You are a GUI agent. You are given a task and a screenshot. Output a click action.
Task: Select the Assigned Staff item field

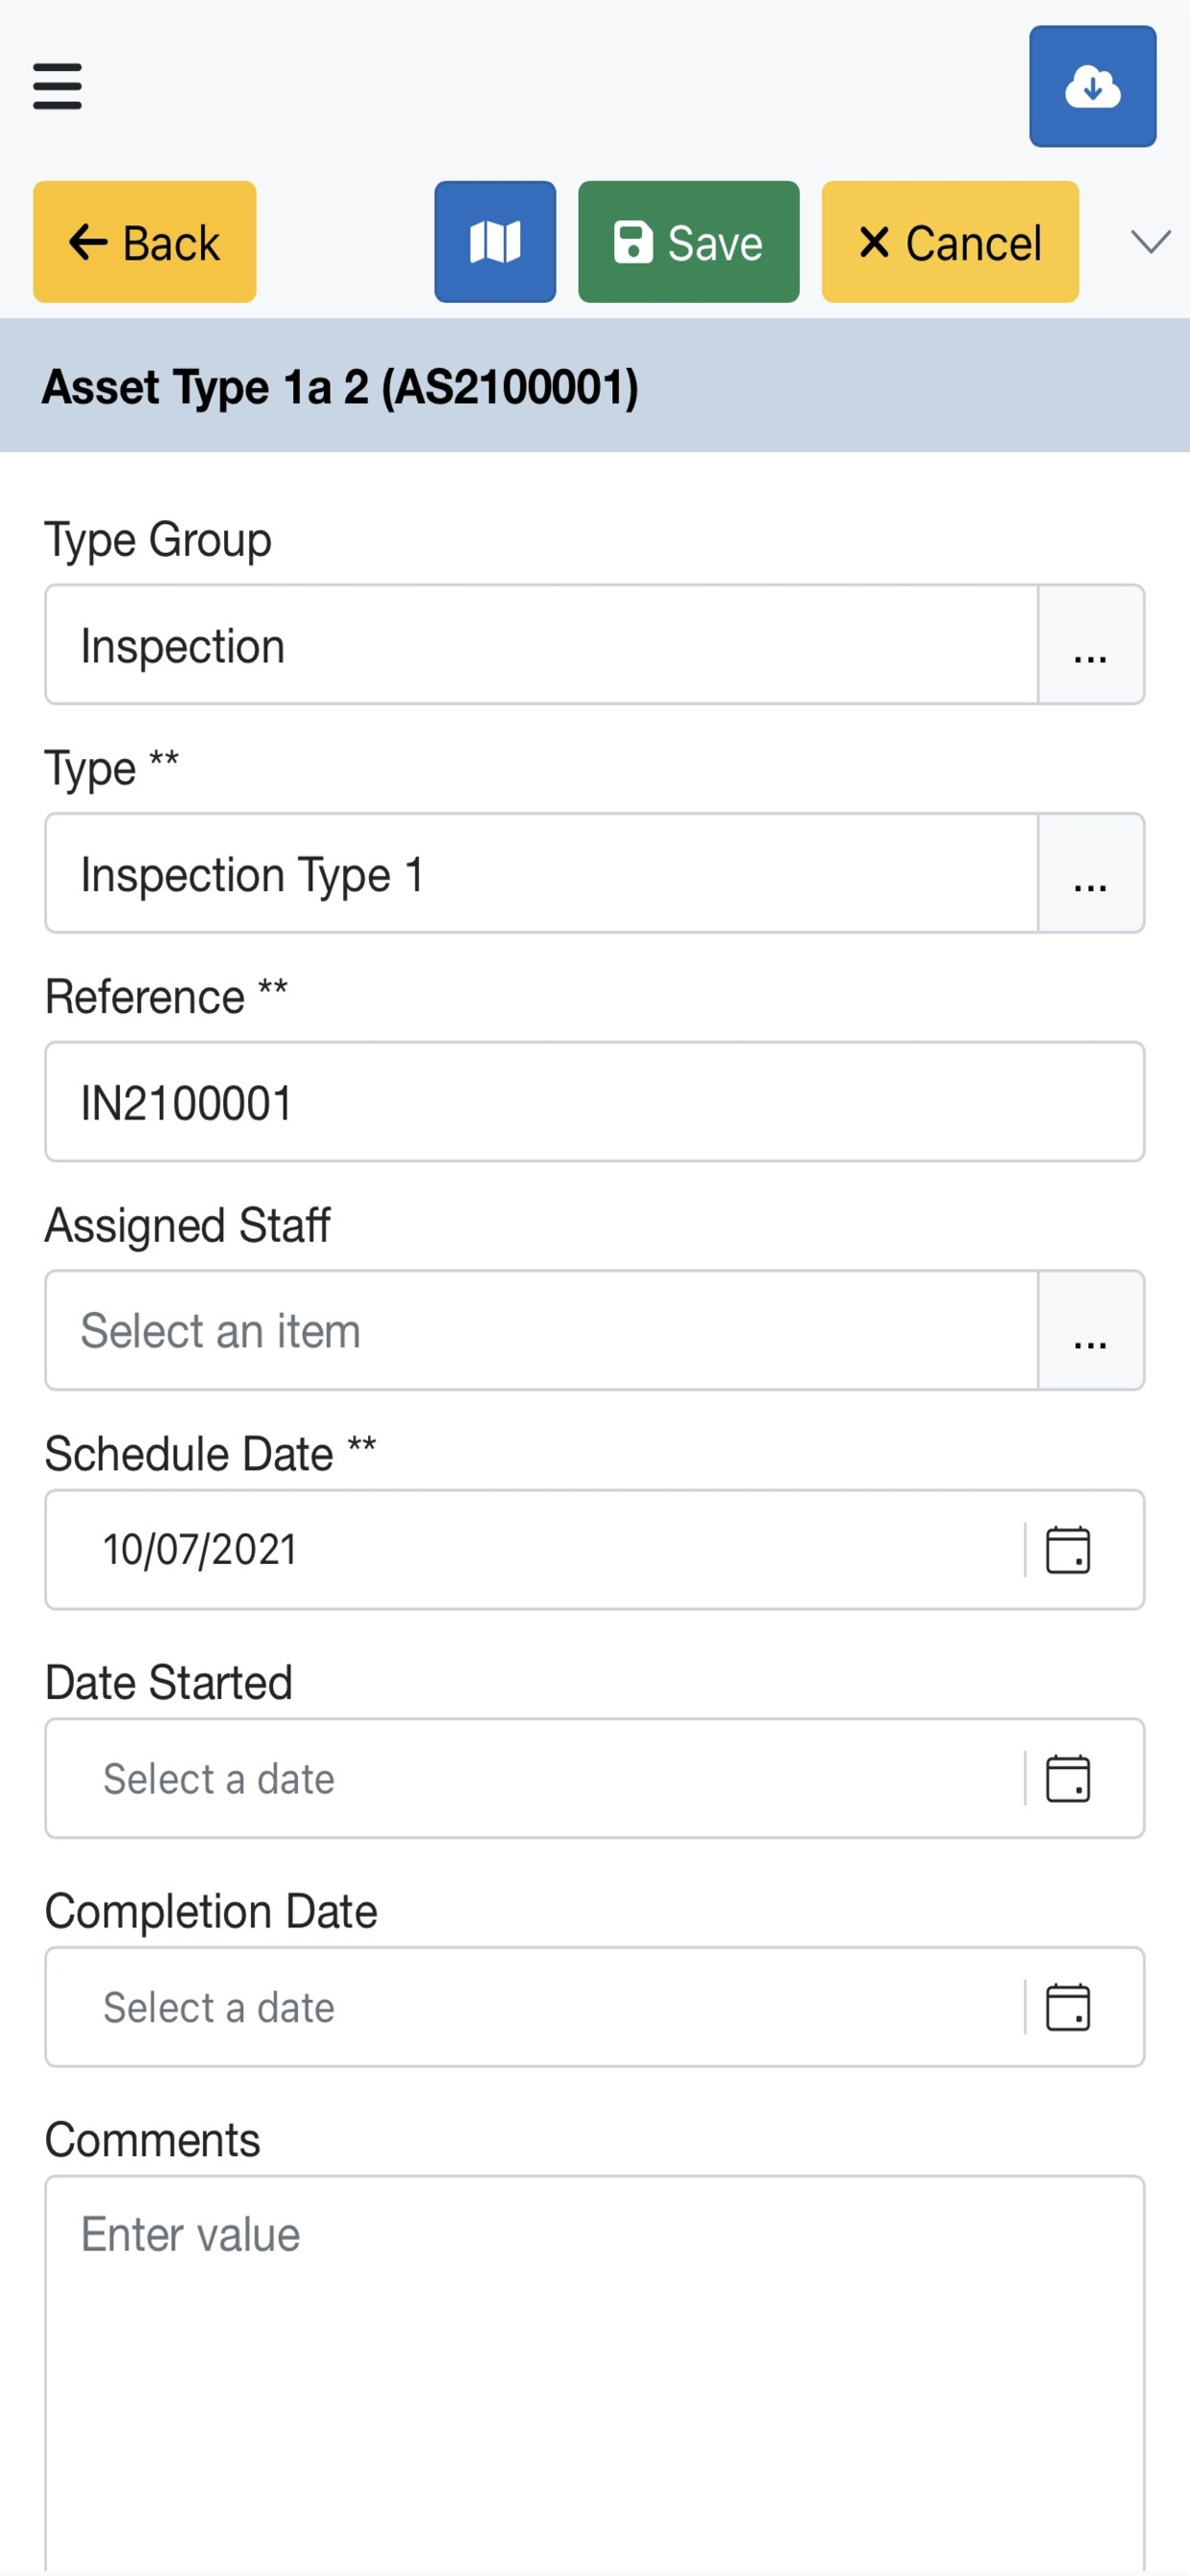tap(541, 1330)
